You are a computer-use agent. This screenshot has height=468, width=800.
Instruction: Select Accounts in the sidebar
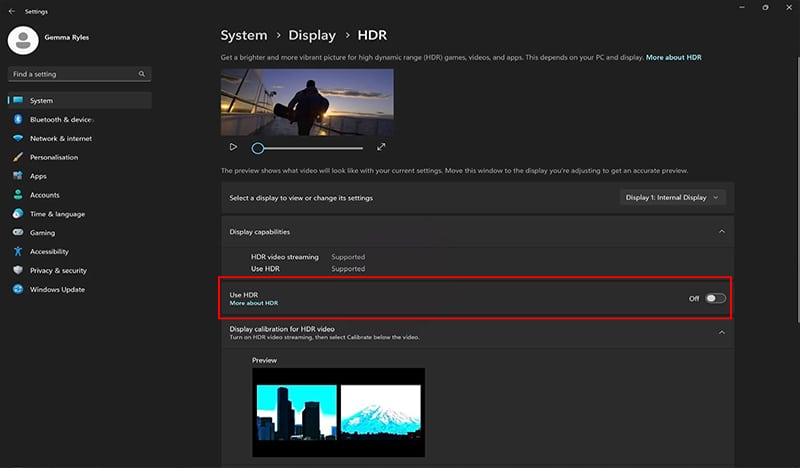(44, 195)
